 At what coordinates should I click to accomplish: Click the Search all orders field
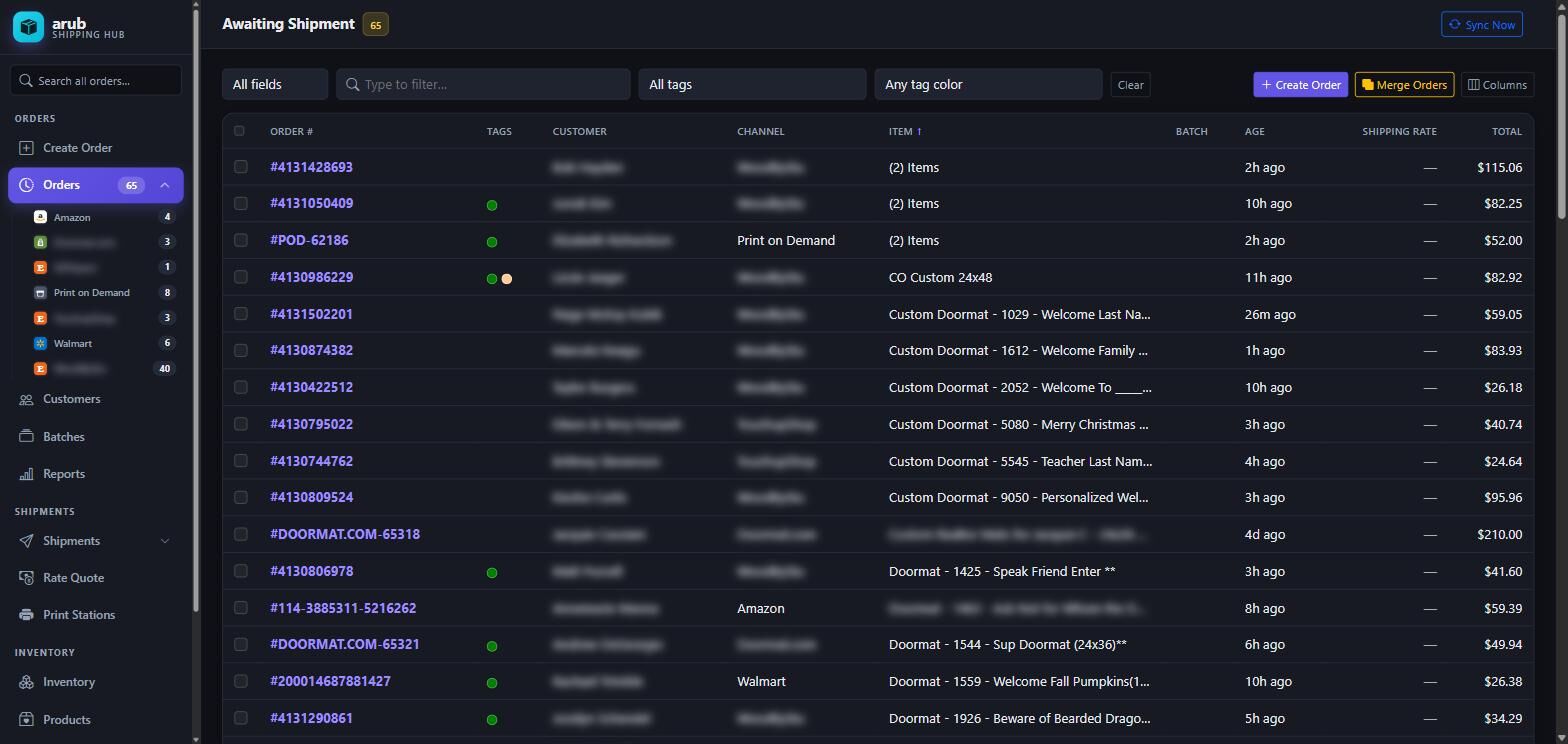click(x=96, y=81)
